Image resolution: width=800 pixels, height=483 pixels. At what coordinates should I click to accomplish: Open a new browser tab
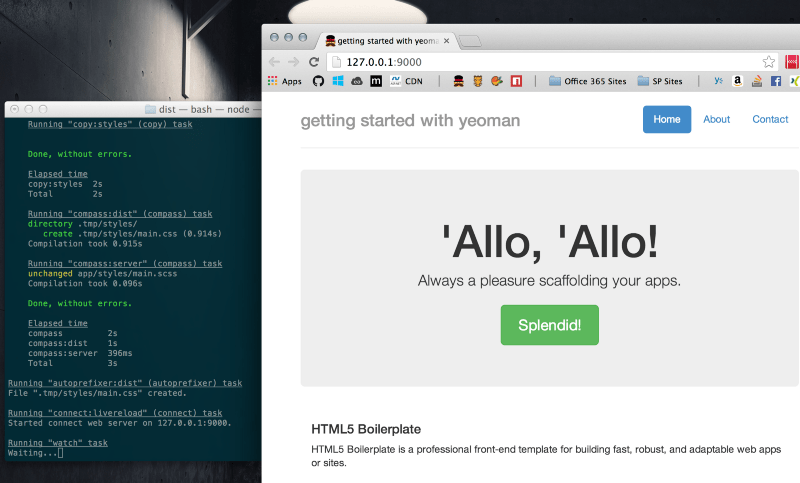click(x=472, y=41)
